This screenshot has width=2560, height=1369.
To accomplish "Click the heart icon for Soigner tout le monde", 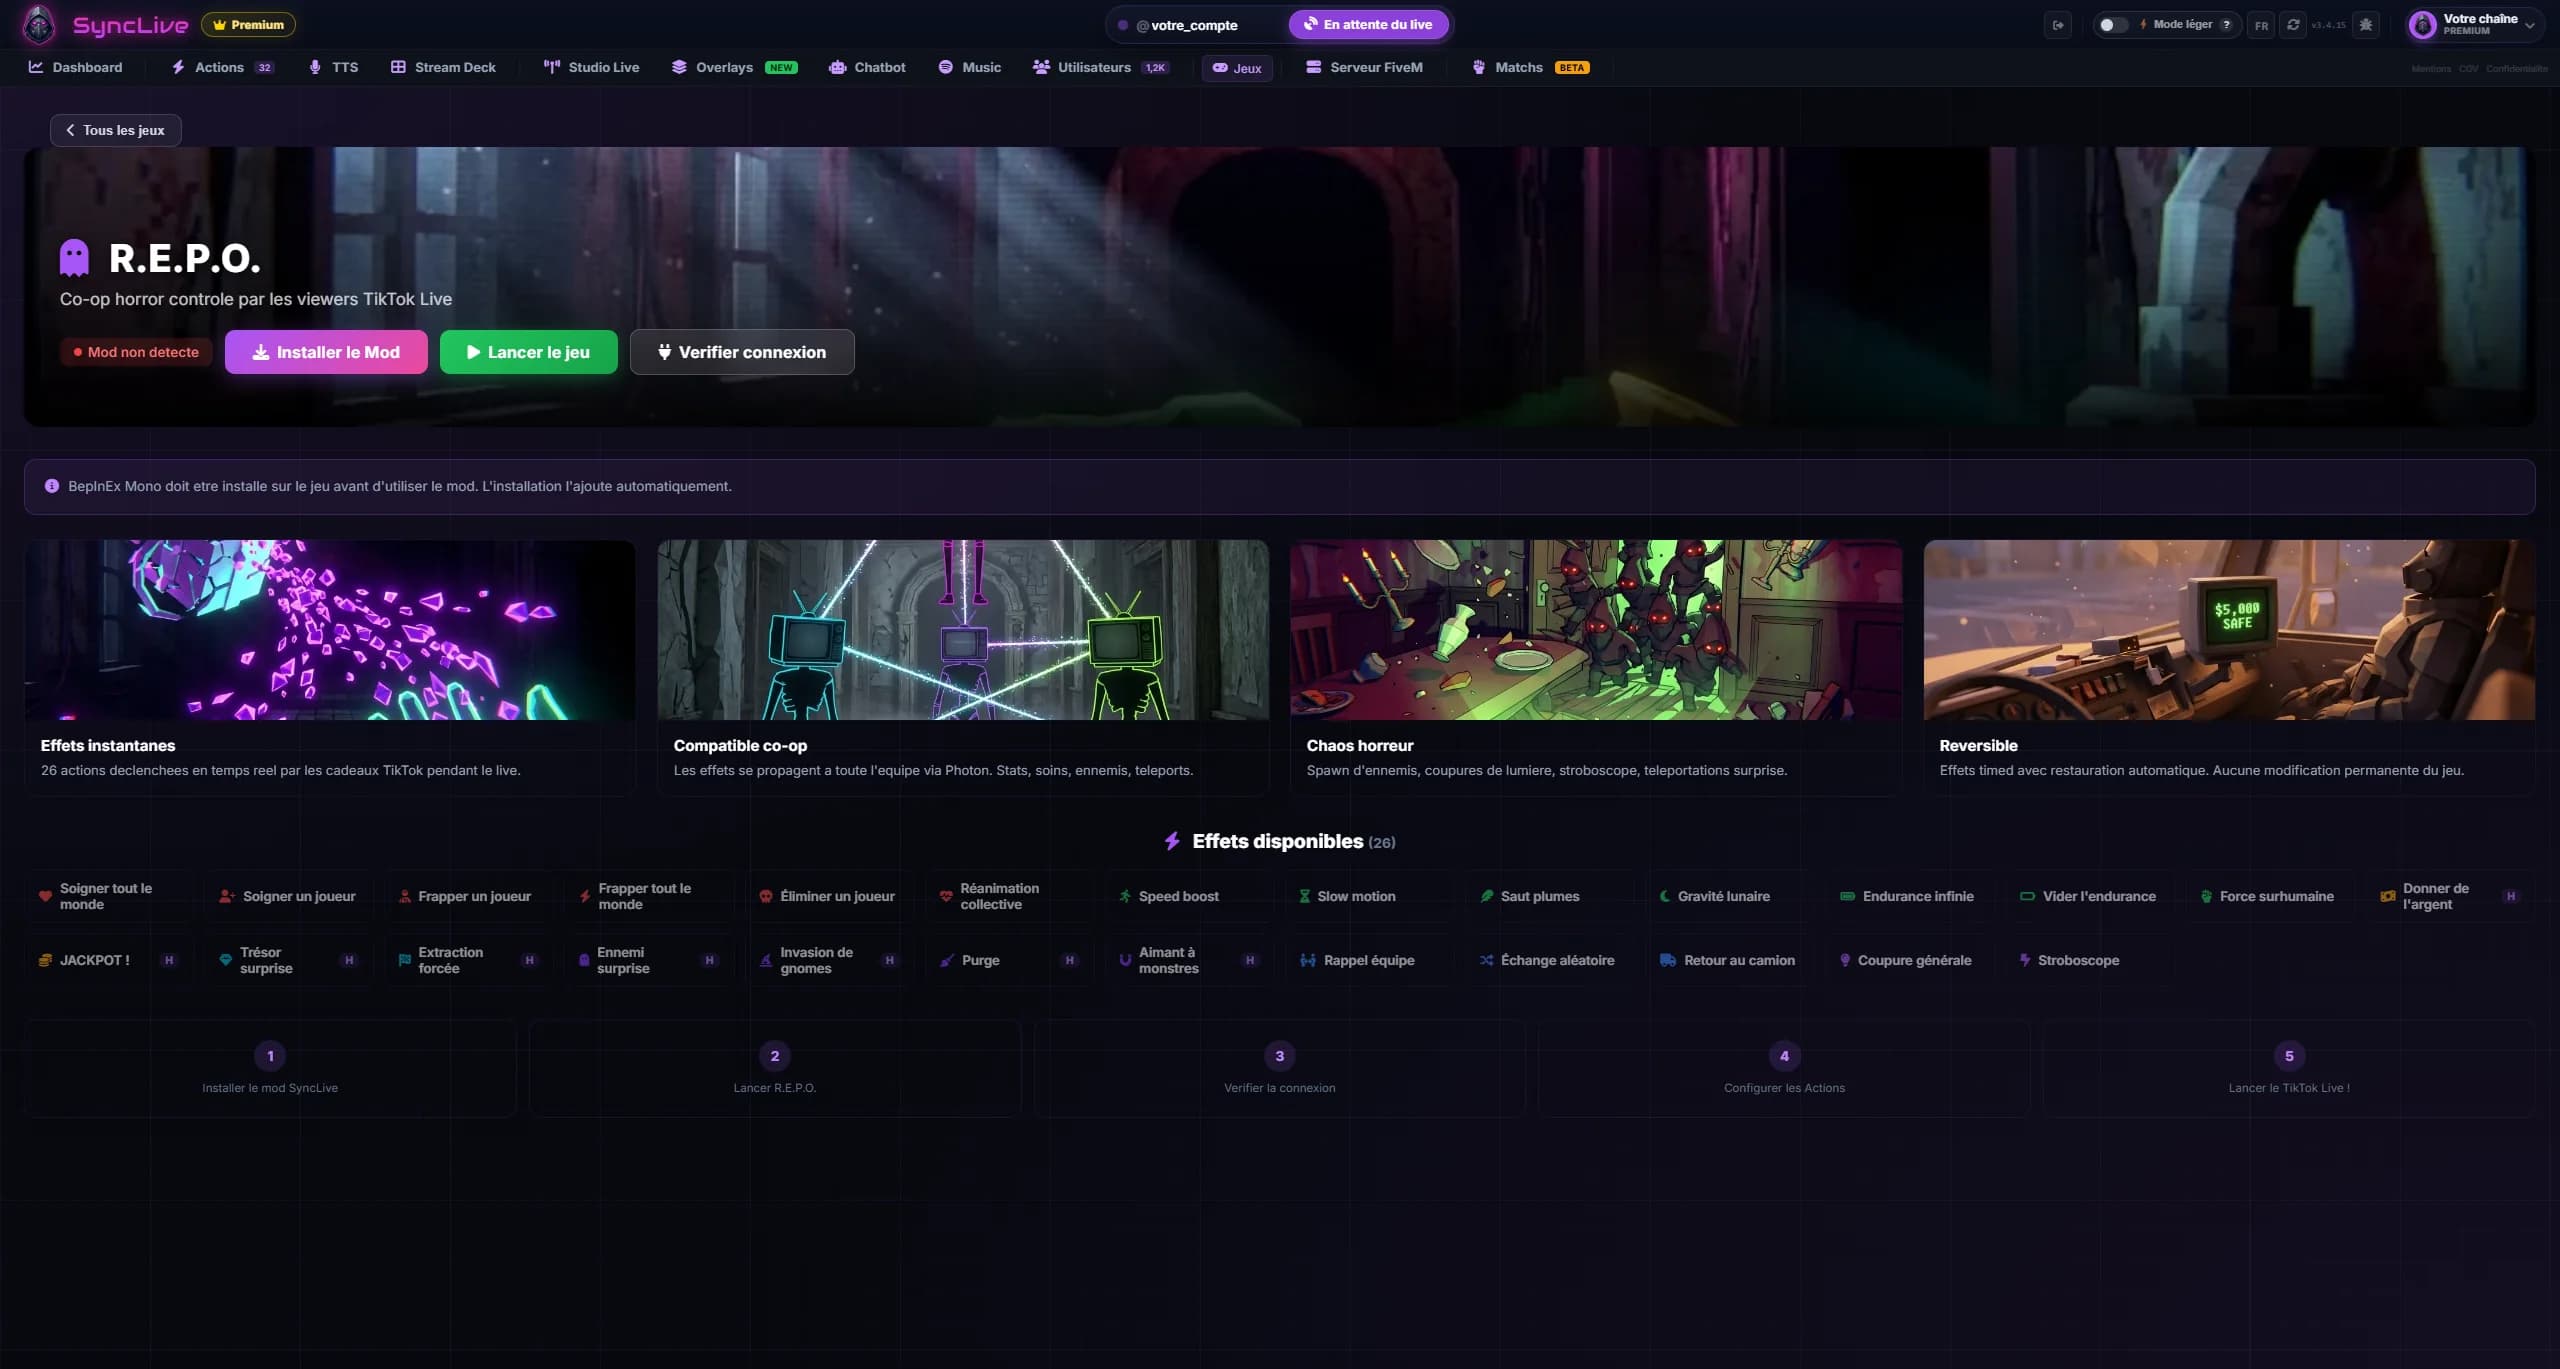I will point(45,896).
